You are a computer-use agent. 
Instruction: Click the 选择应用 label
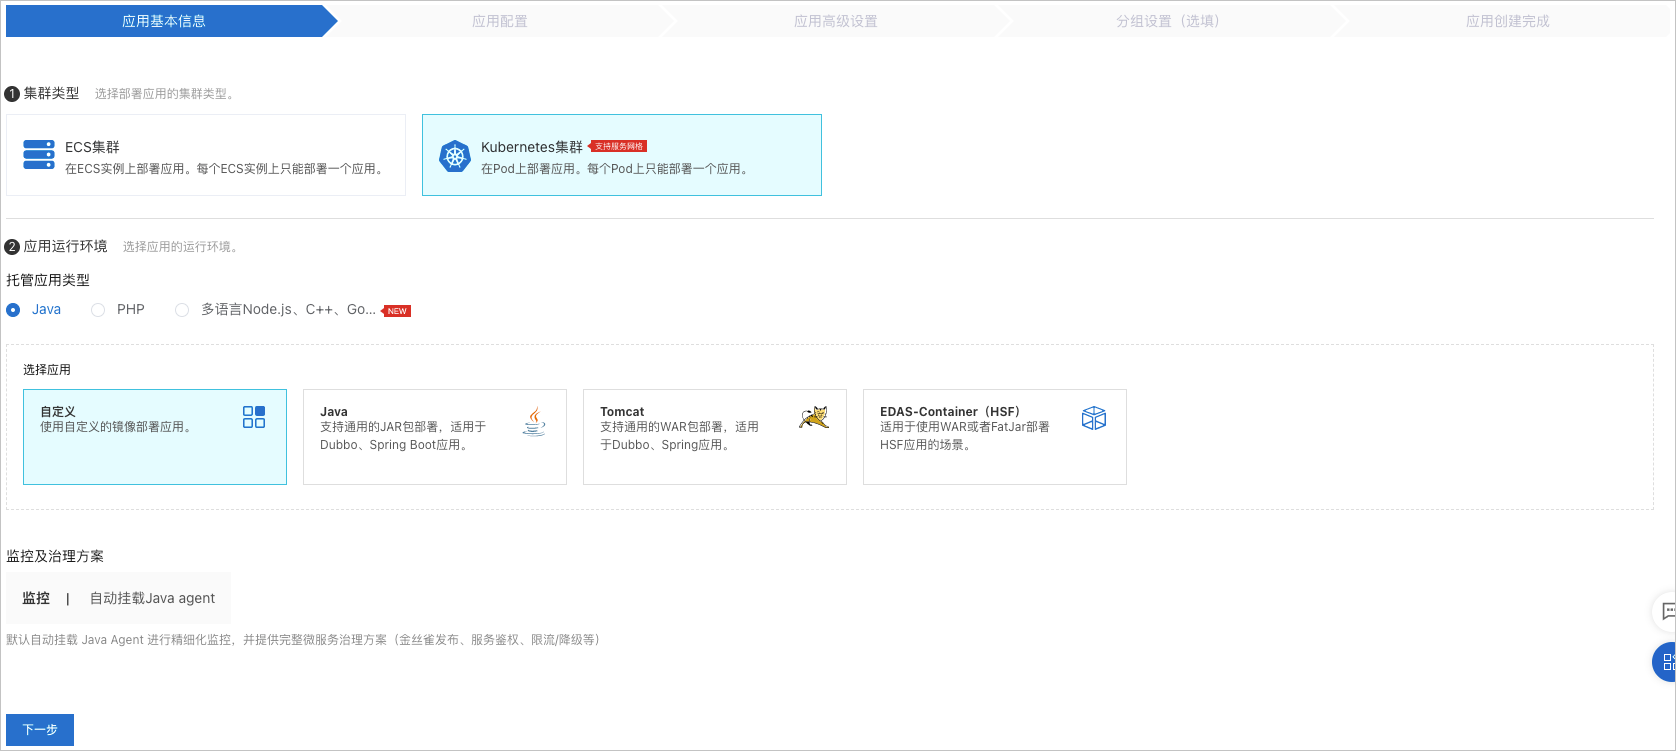tap(47, 370)
